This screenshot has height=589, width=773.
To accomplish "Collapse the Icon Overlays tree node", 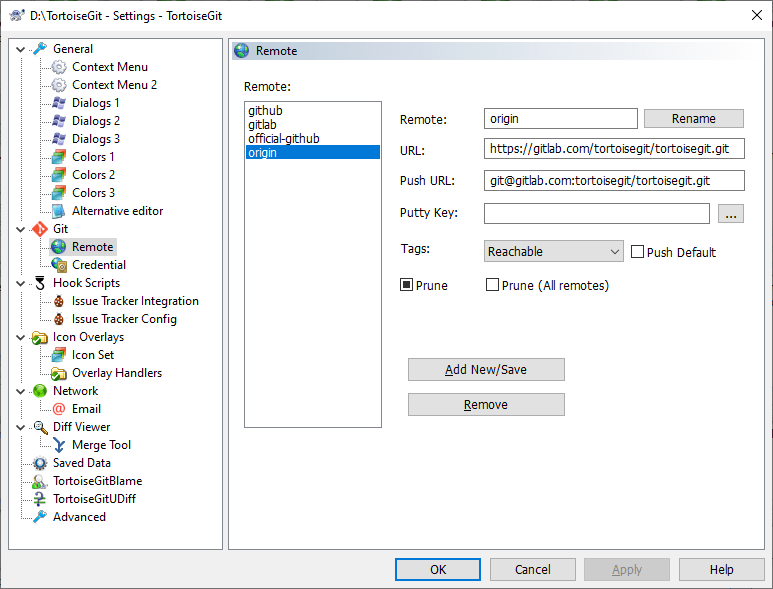I will click(21, 337).
